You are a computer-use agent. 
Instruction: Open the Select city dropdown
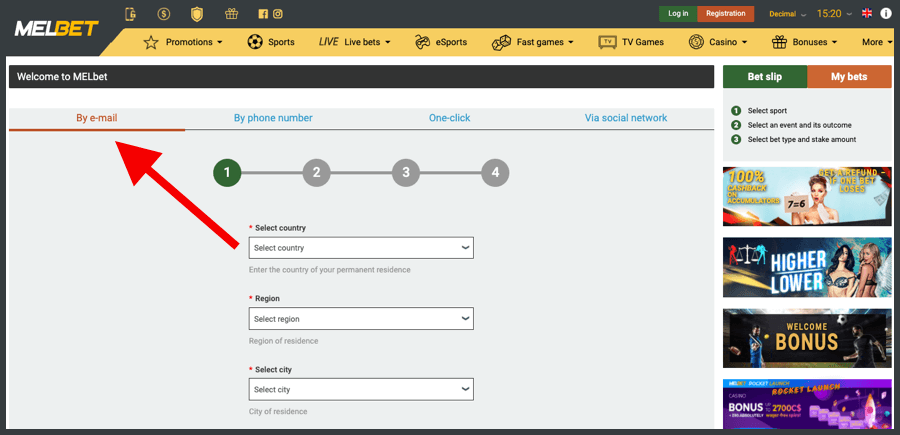[361, 389]
